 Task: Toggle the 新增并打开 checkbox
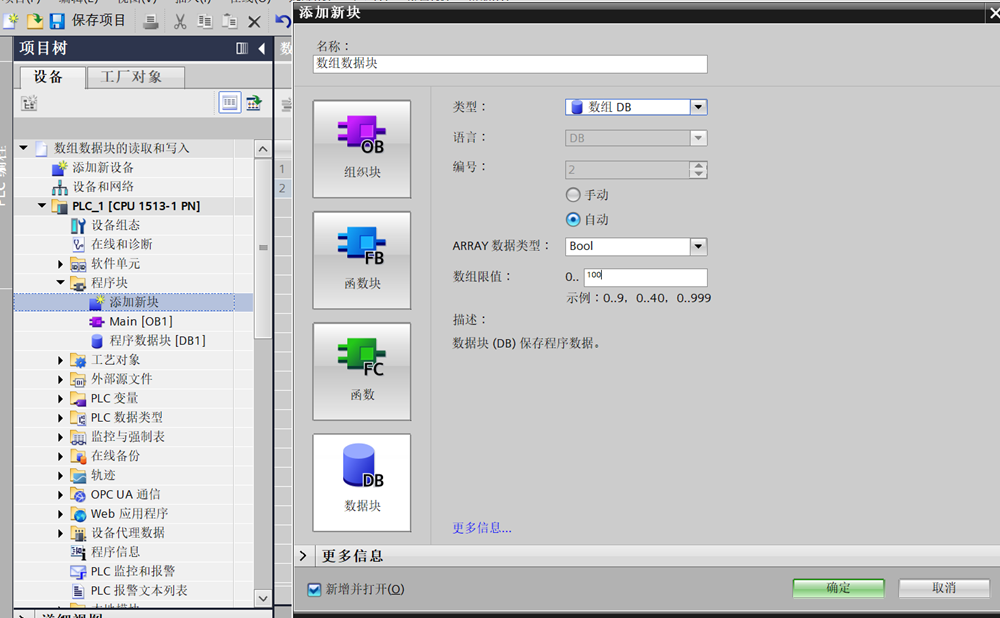pyautogui.click(x=314, y=589)
